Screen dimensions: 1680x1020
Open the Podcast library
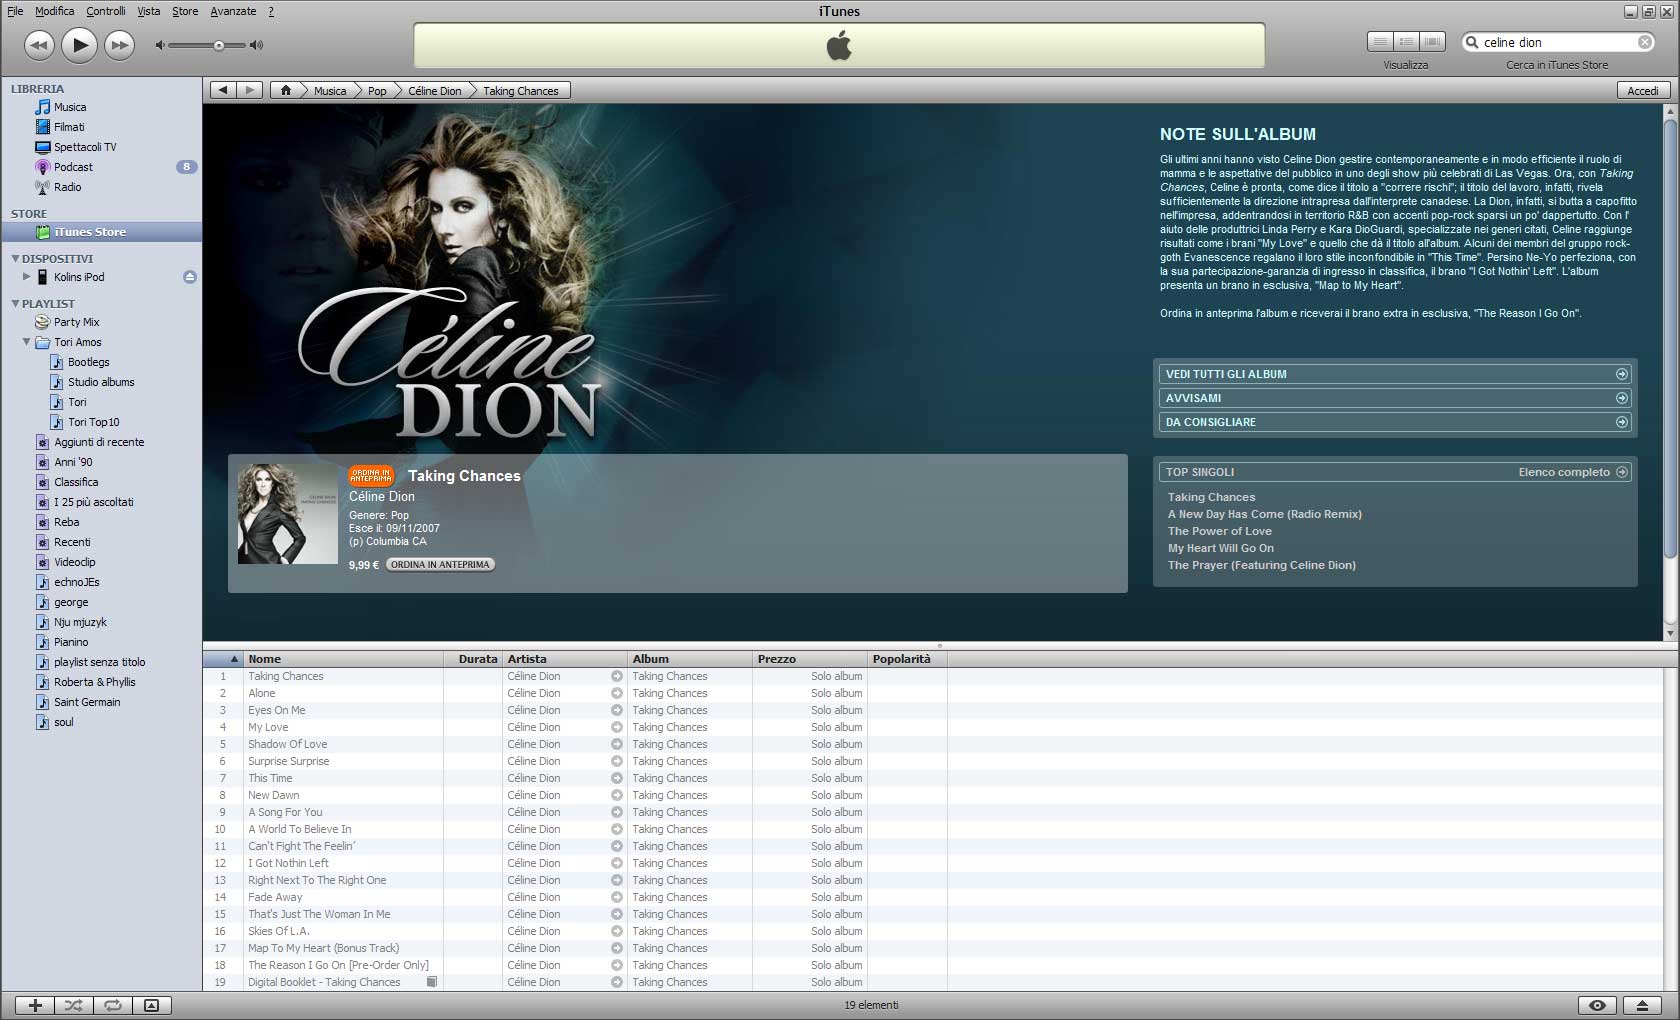pos(73,167)
